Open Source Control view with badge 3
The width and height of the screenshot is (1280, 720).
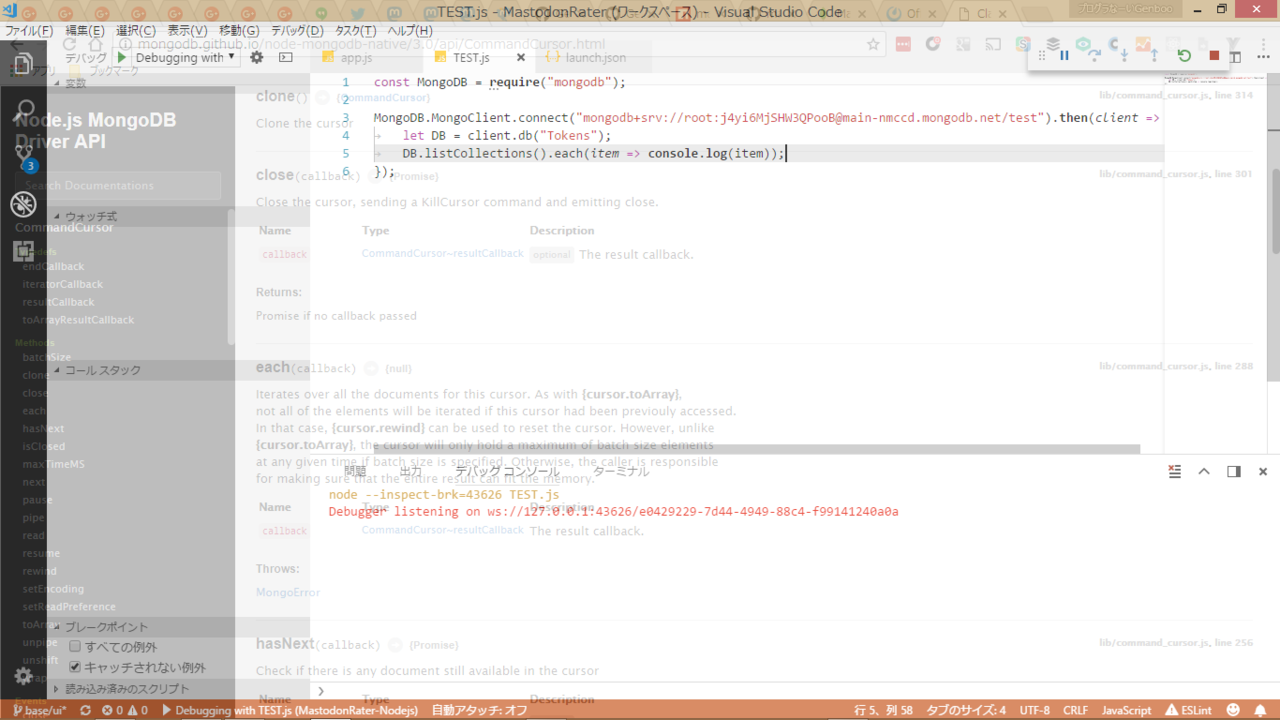pyautogui.click(x=23, y=157)
